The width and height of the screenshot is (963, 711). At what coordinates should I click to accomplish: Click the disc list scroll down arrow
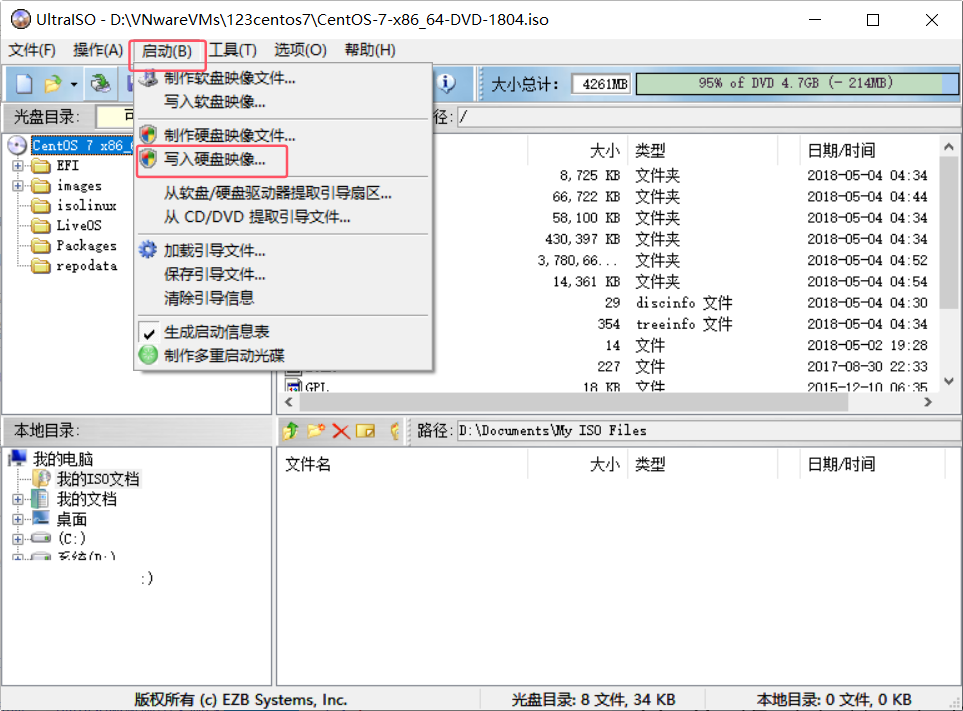pos(949,381)
